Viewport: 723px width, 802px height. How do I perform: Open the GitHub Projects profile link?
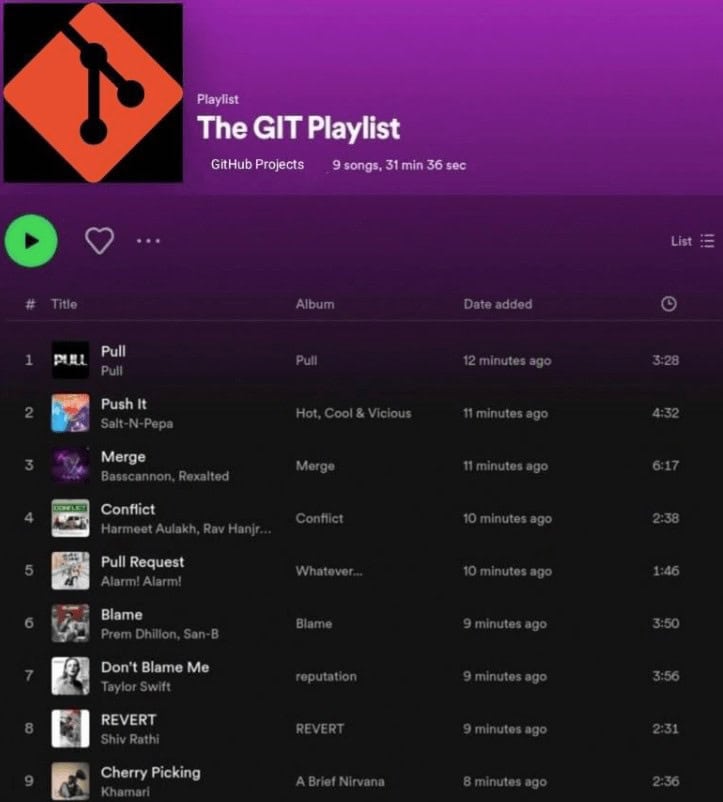(257, 165)
